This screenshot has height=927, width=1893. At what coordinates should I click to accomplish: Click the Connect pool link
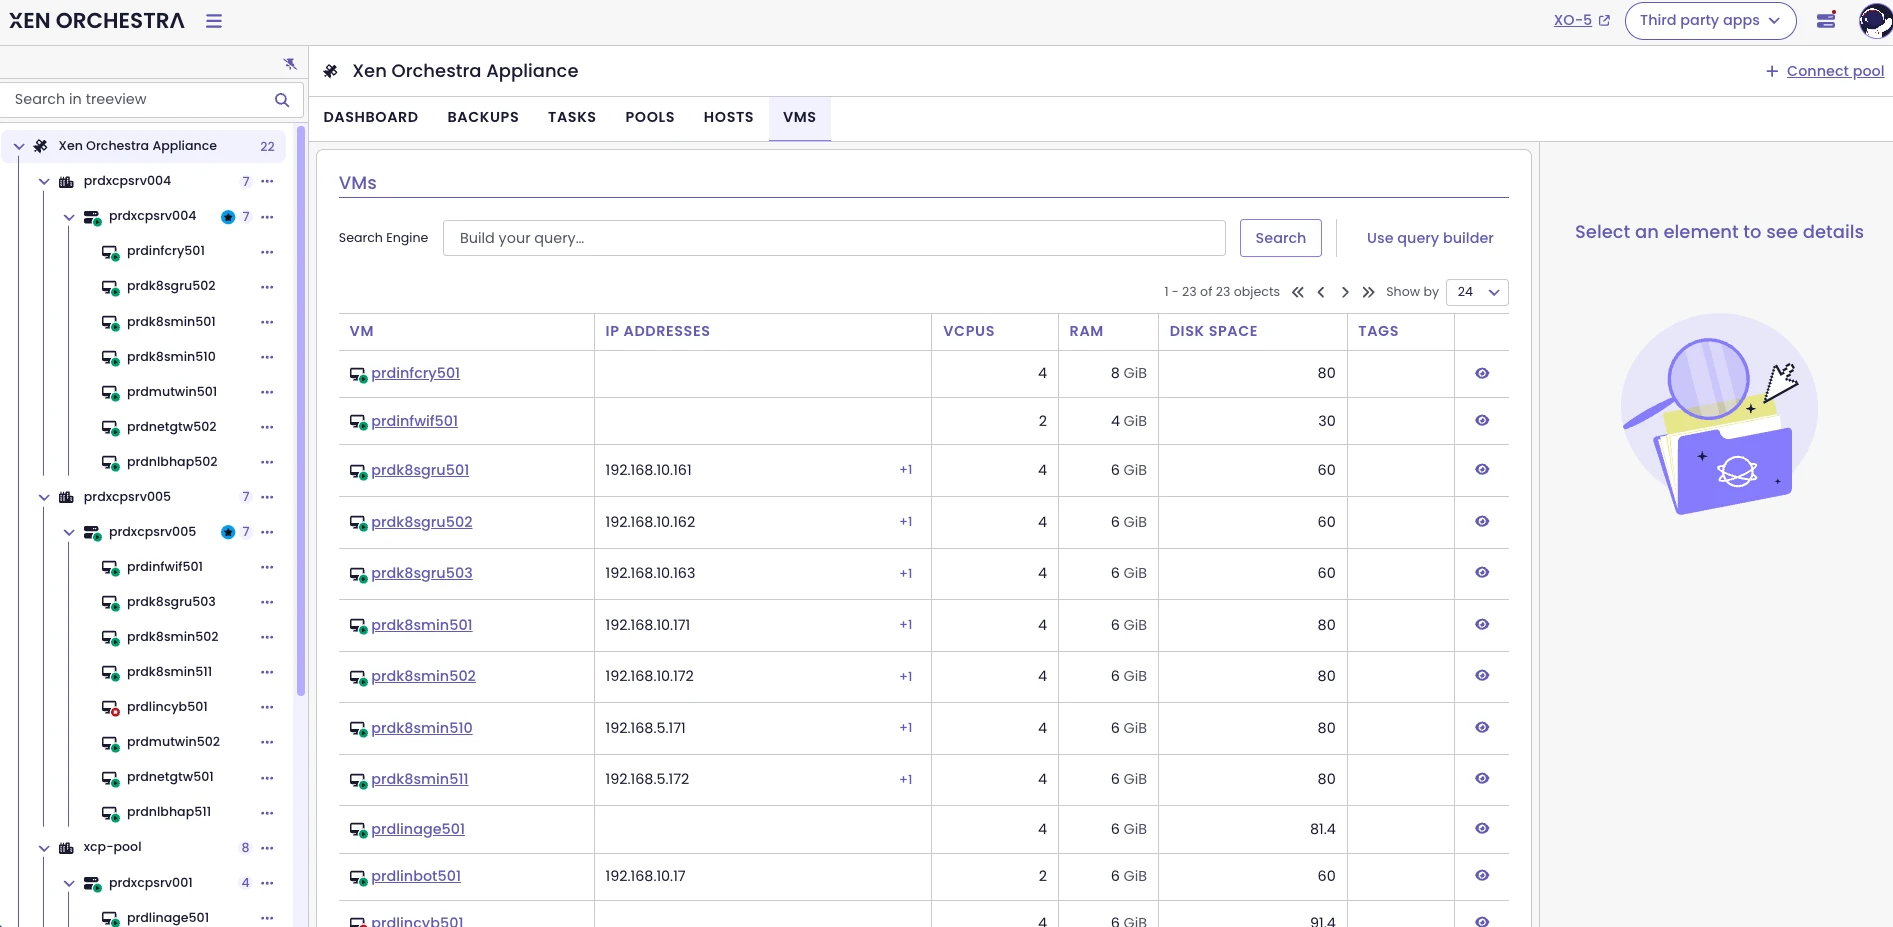coord(1835,71)
